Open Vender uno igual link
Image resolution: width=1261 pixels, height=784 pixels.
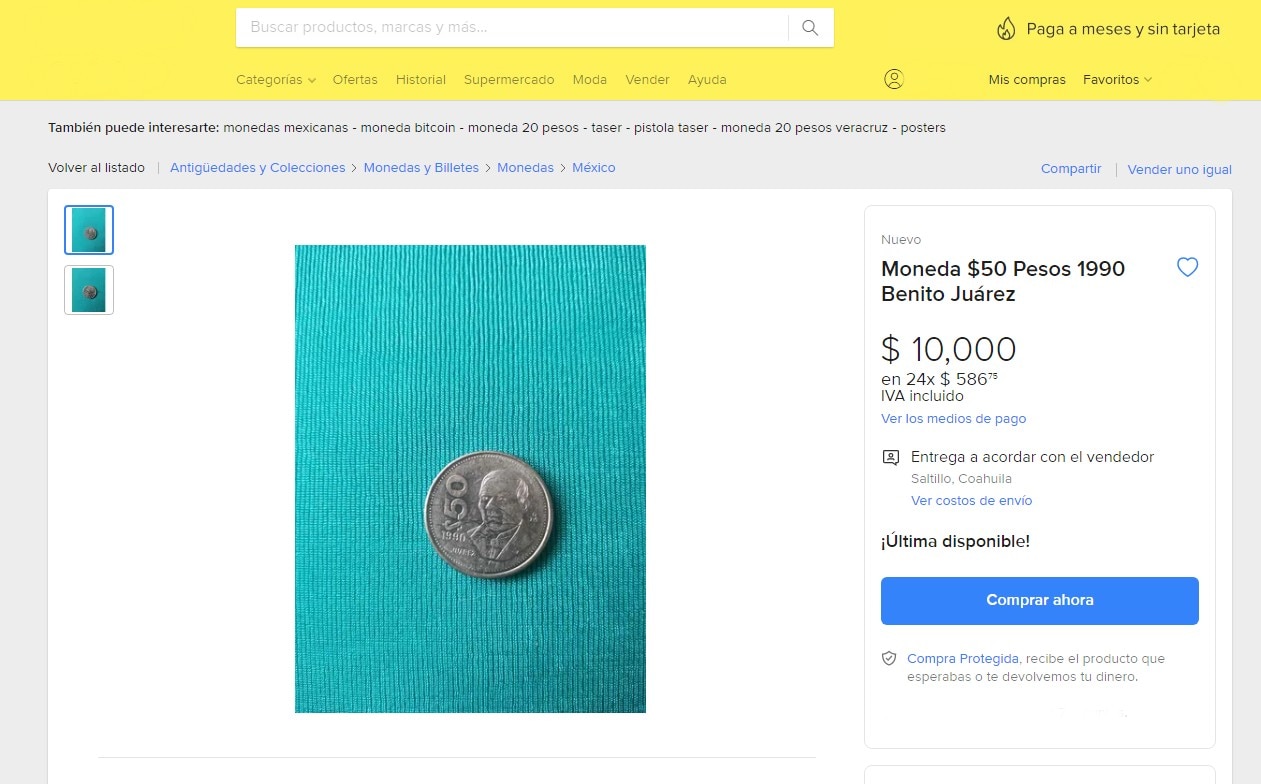[1179, 170]
